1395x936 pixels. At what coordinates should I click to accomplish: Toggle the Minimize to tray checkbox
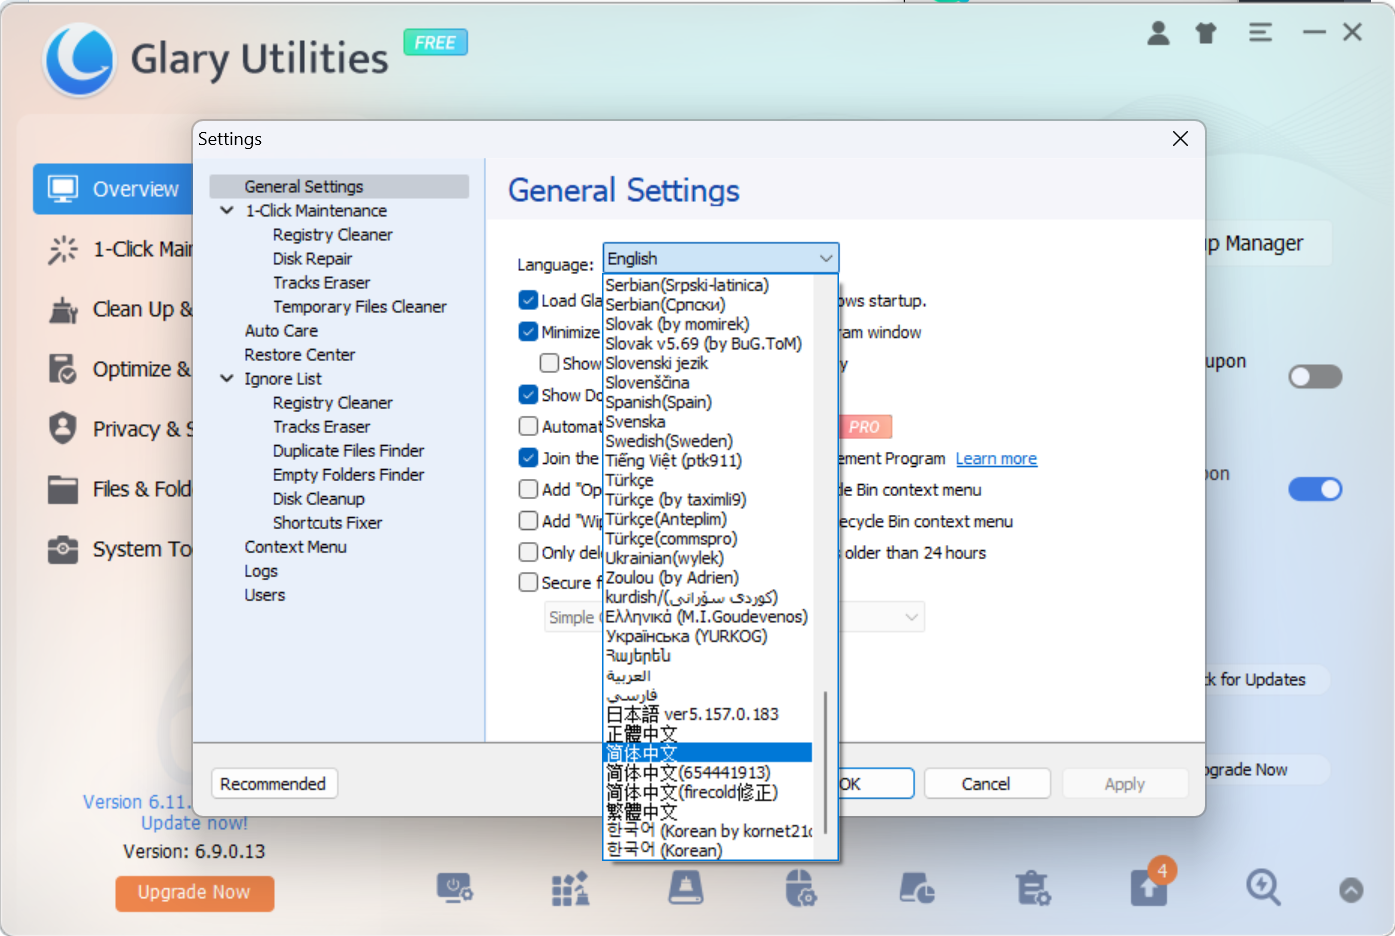click(529, 332)
